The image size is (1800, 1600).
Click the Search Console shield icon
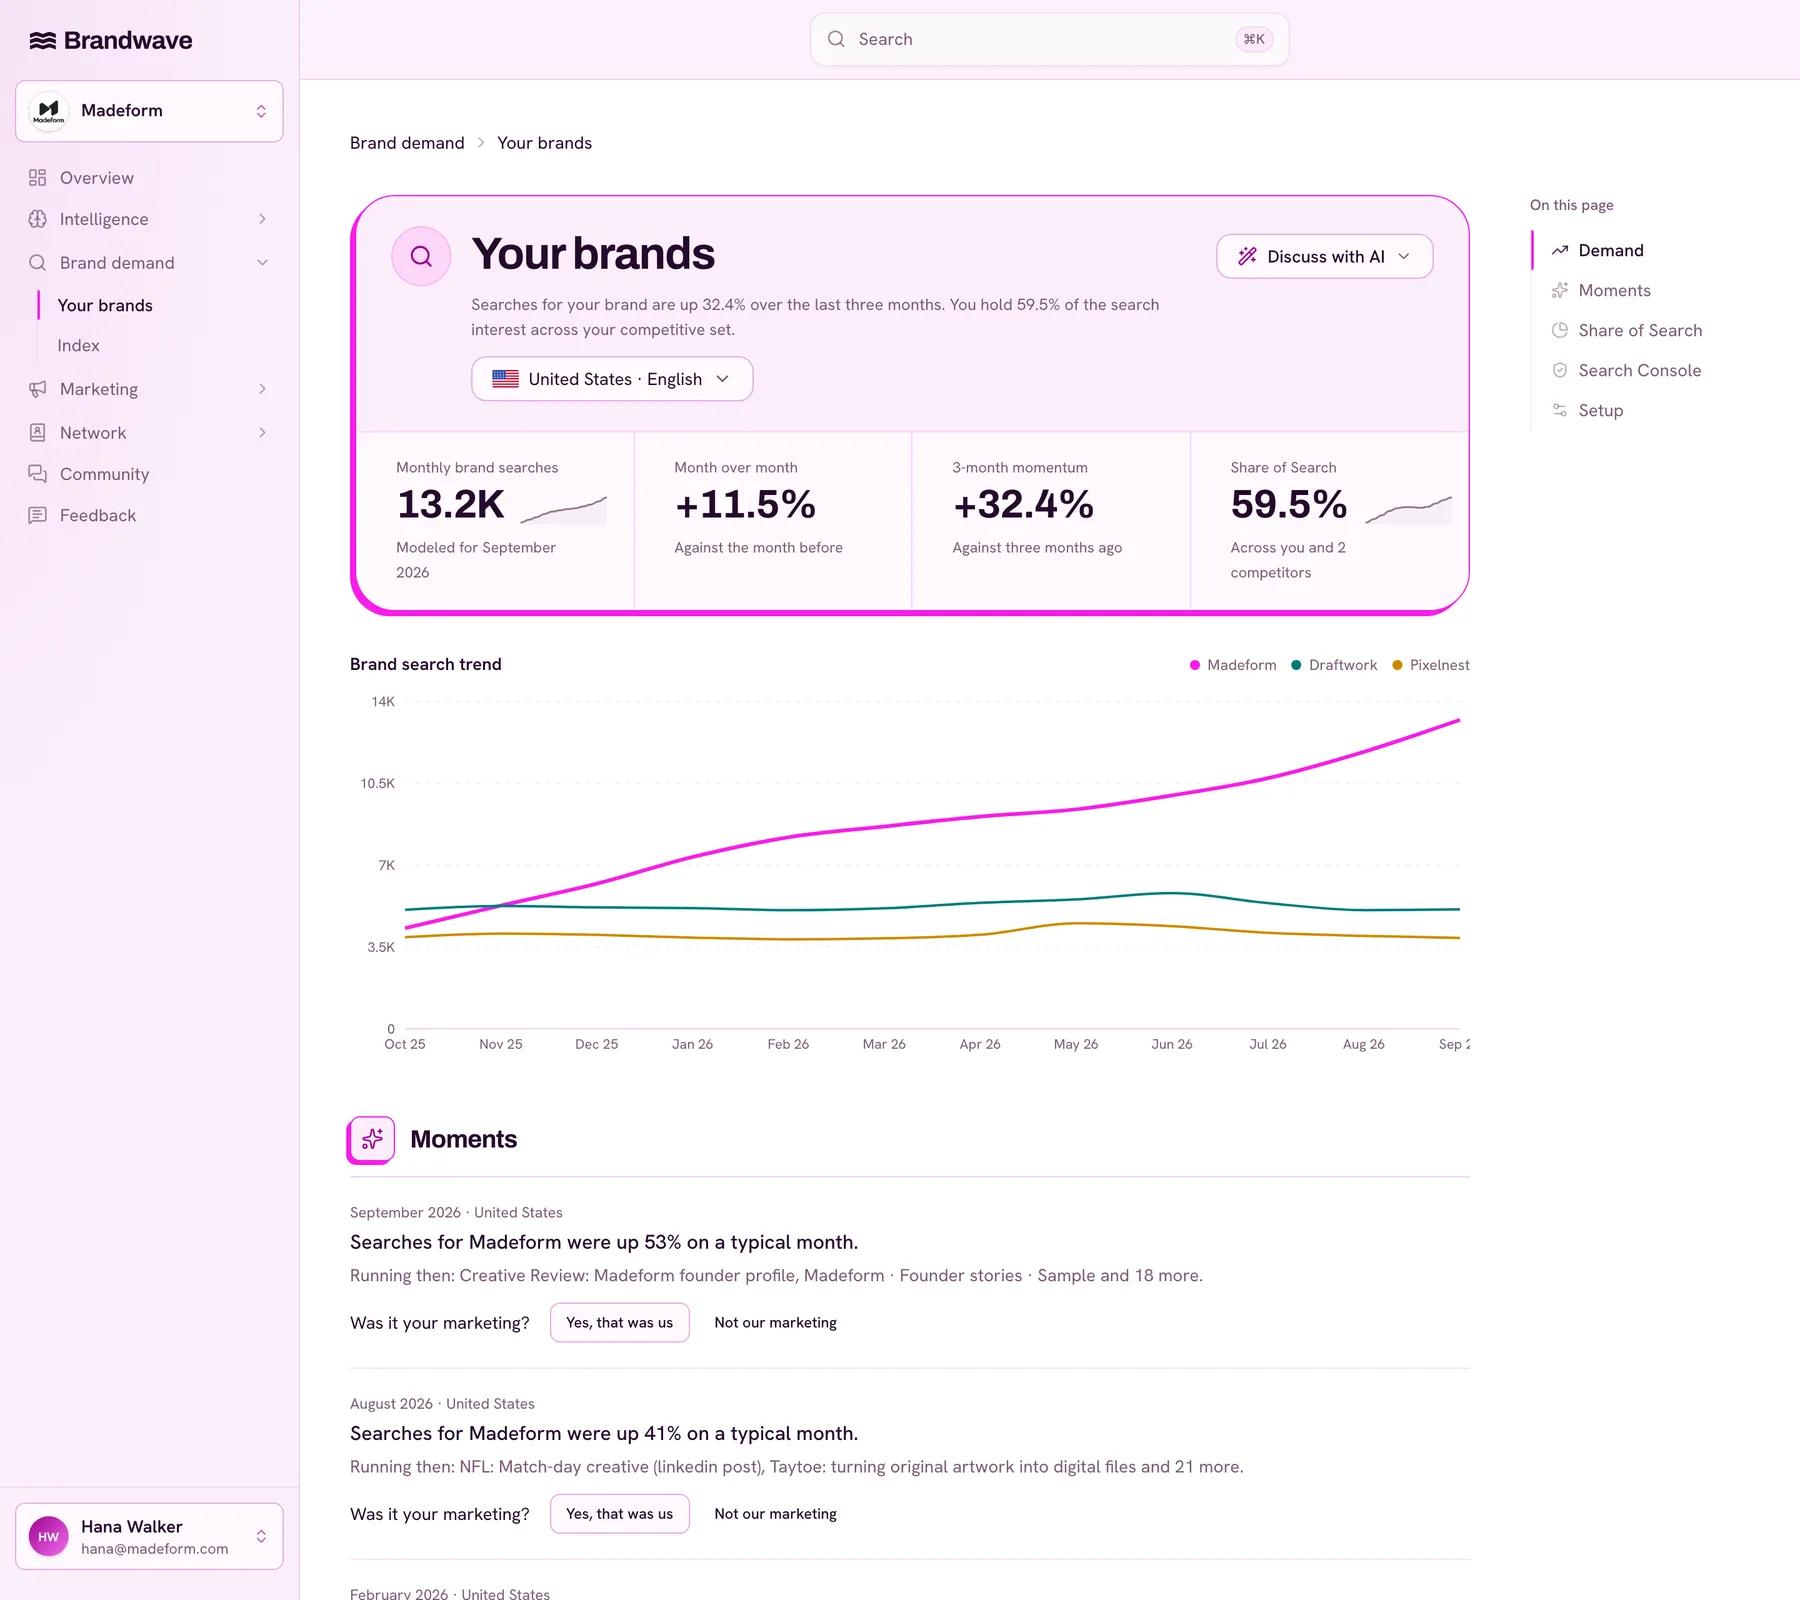coord(1560,370)
